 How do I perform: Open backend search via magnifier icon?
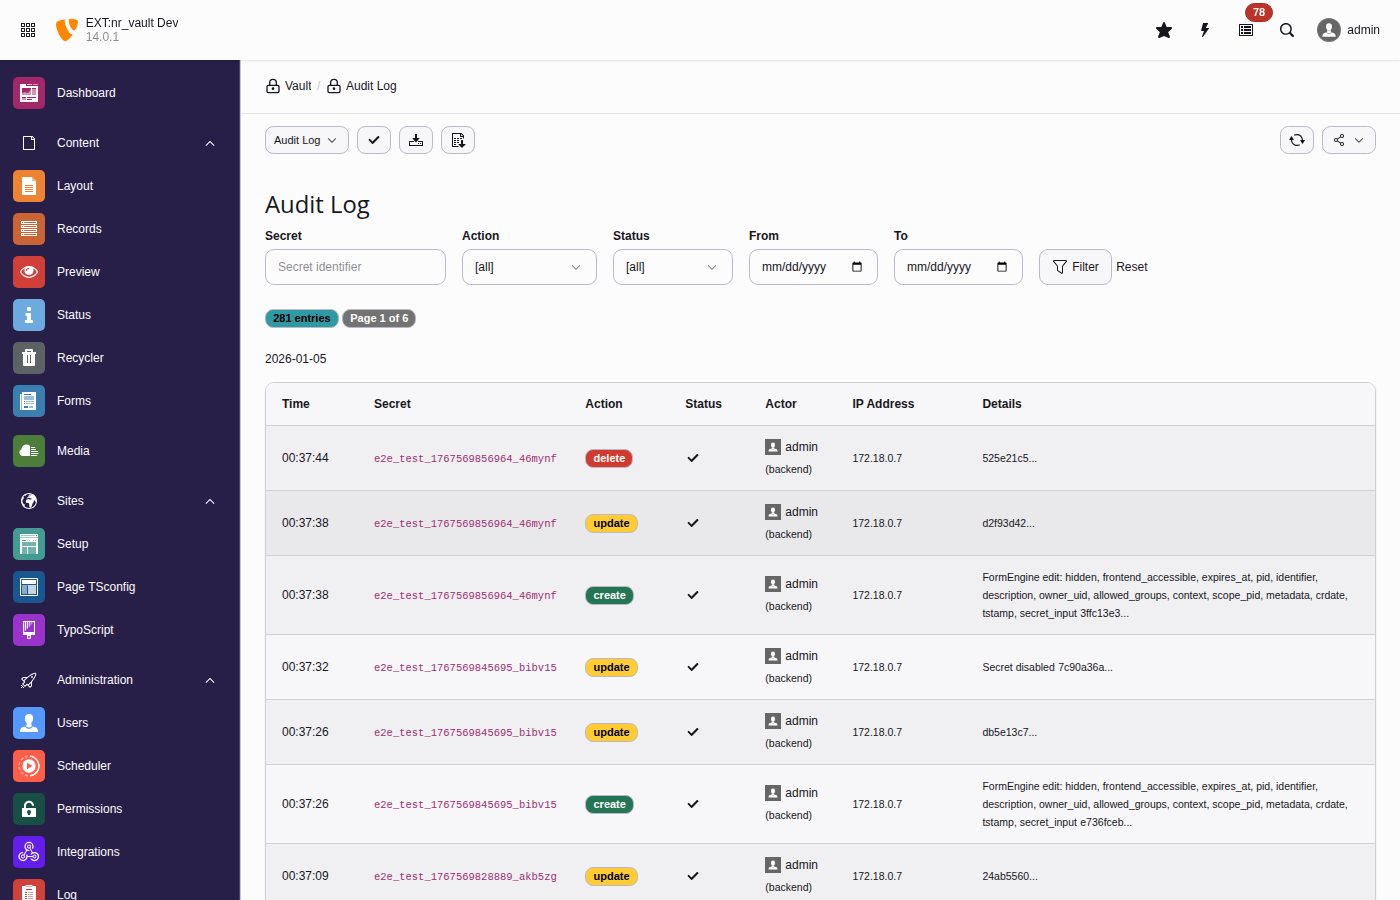tap(1287, 30)
